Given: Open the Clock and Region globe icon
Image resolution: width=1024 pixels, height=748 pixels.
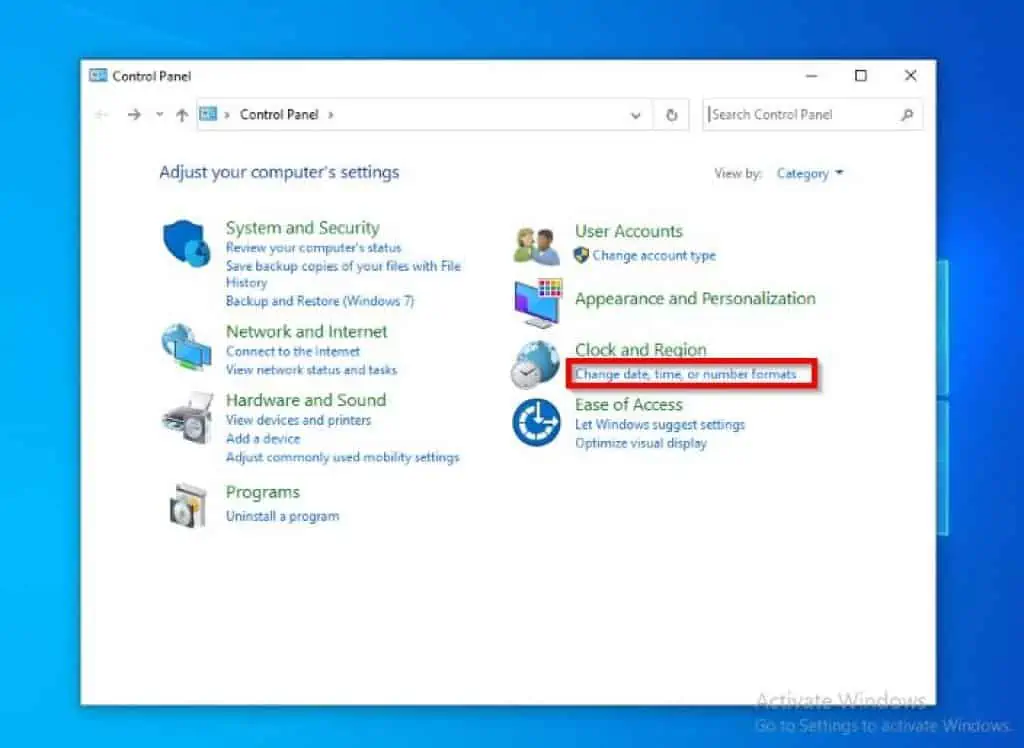Looking at the screenshot, I should (x=536, y=365).
